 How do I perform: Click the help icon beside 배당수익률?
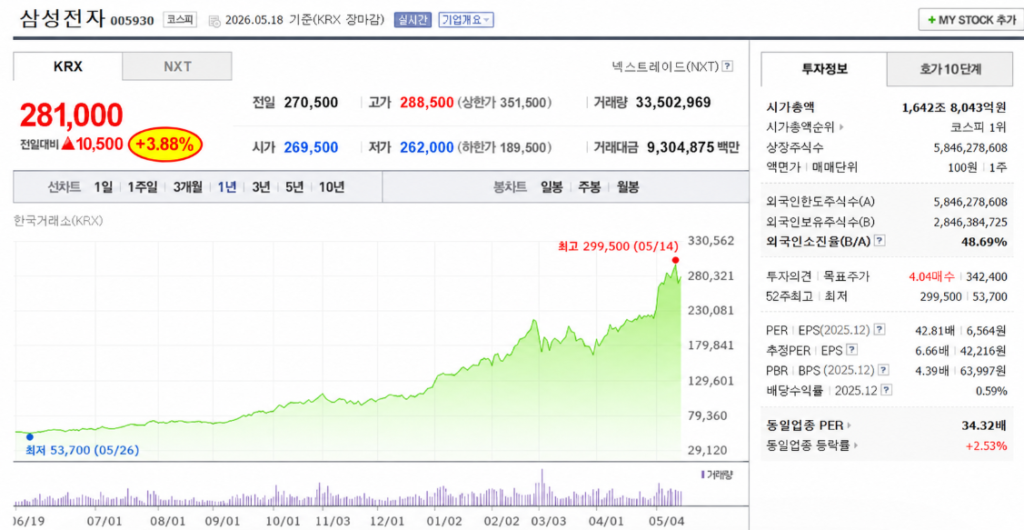tap(886, 390)
